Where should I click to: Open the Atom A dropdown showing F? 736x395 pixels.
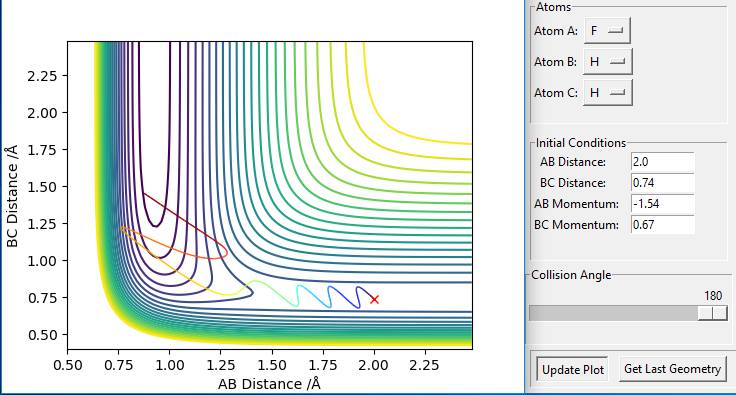click(x=607, y=31)
